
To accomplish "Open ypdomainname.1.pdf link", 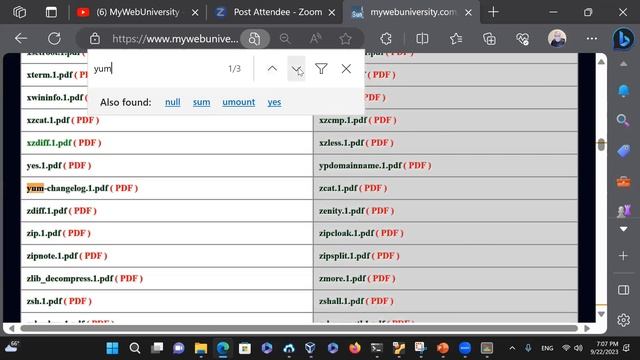I will point(360,165).
